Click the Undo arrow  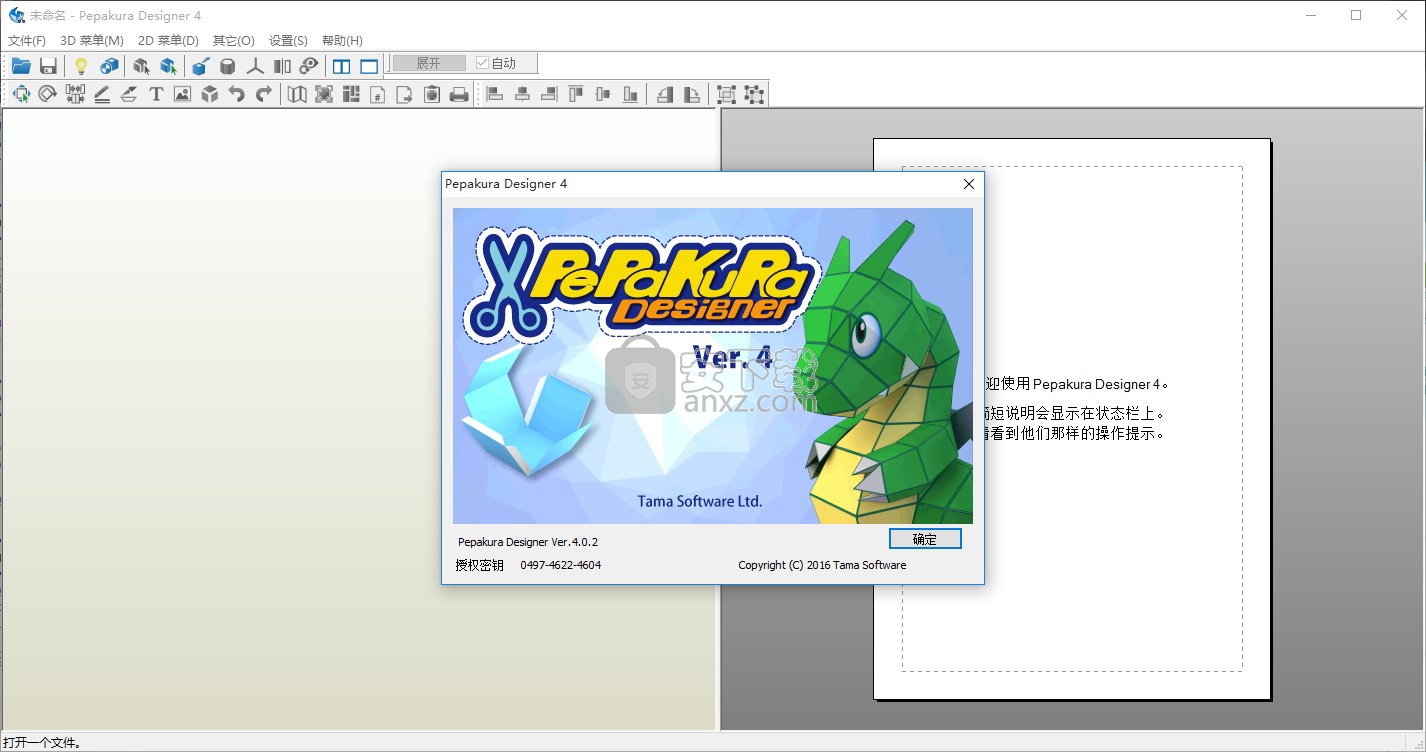click(x=237, y=94)
